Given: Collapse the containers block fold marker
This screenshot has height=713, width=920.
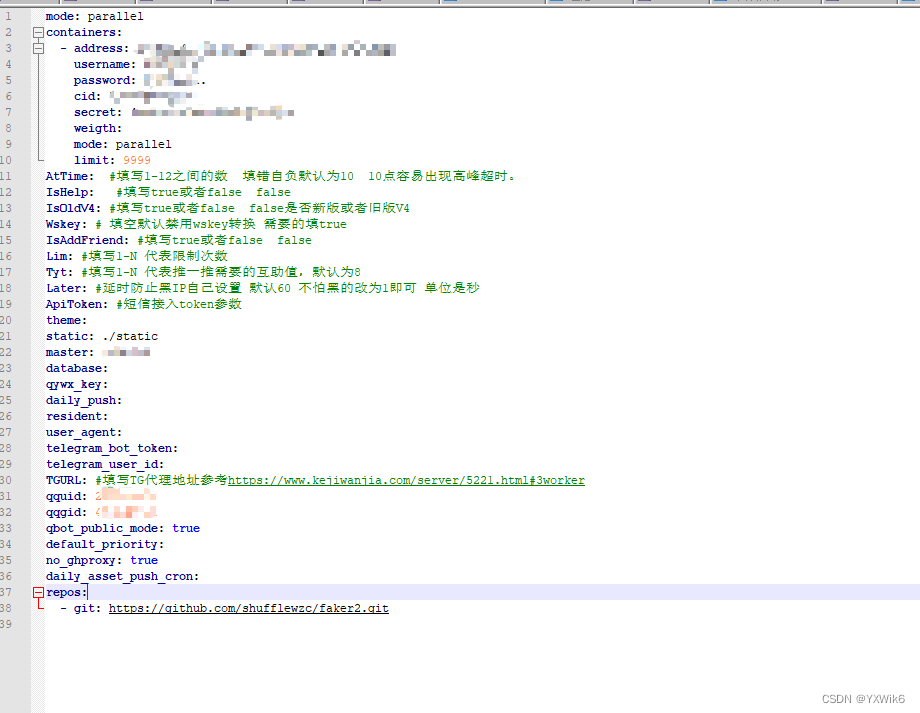Looking at the screenshot, I should (x=38, y=32).
